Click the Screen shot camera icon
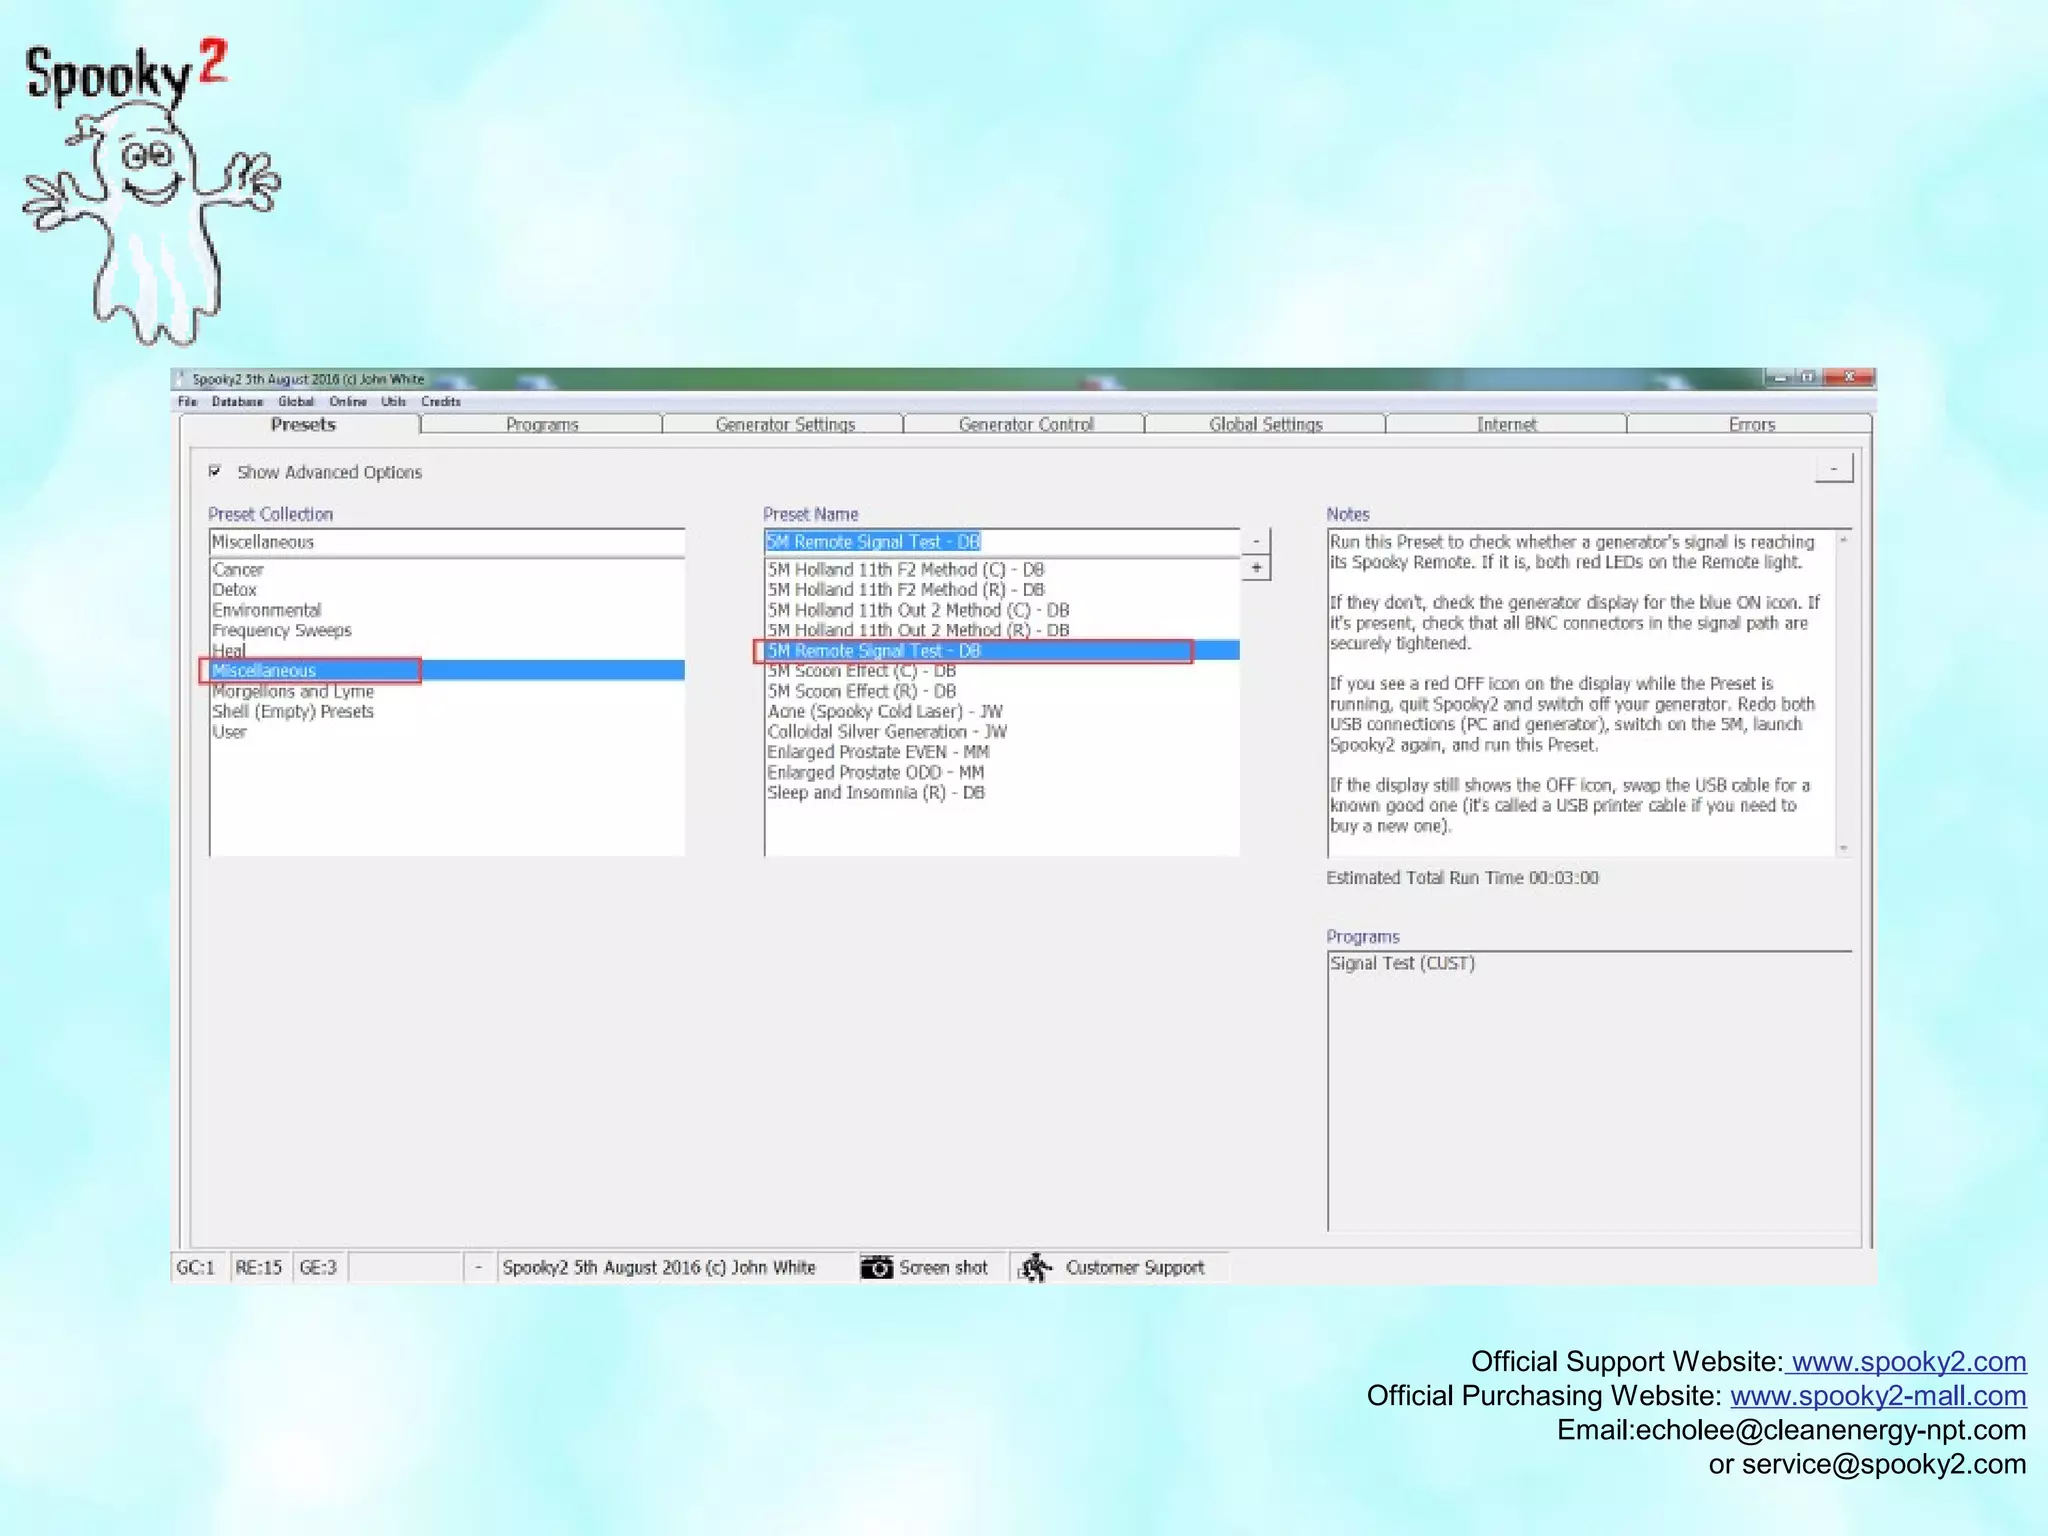This screenshot has width=2048, height=1536. (x=876, y=1267)
